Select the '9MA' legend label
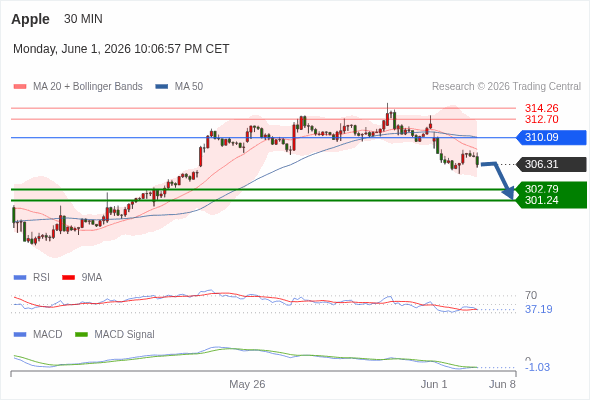Image resolution: width=590 pixels, height=400 pixels. 92,278
